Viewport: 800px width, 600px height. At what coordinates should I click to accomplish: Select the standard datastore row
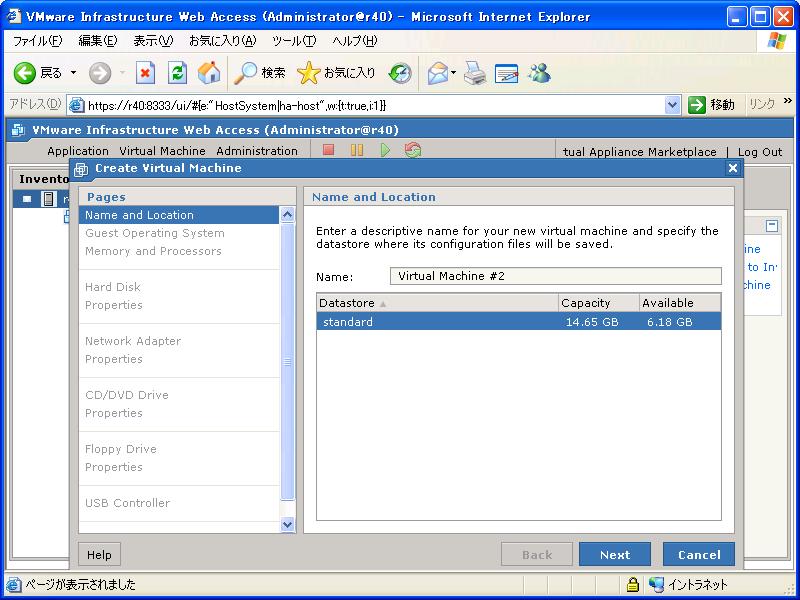[x=518, y=322]
